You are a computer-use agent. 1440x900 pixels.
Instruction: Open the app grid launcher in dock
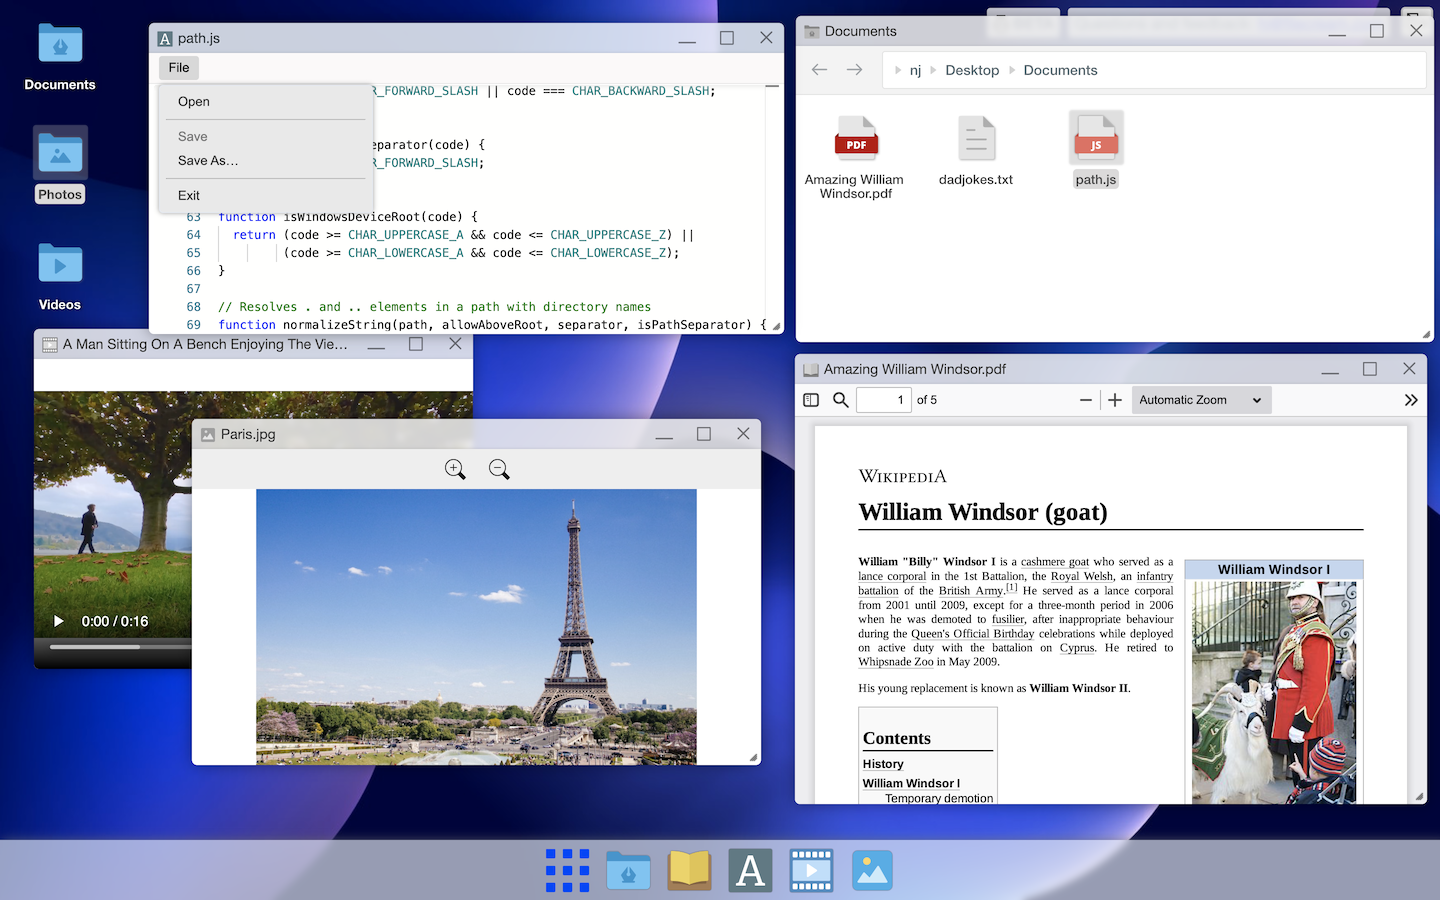(x=567, y=870)
